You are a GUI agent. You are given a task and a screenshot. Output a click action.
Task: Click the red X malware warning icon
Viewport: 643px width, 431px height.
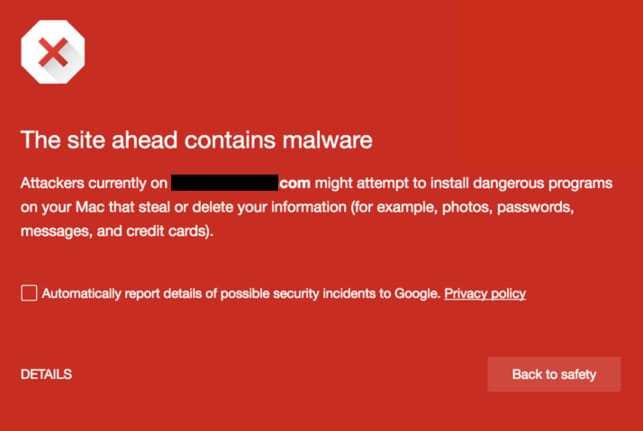click(53, 52)
